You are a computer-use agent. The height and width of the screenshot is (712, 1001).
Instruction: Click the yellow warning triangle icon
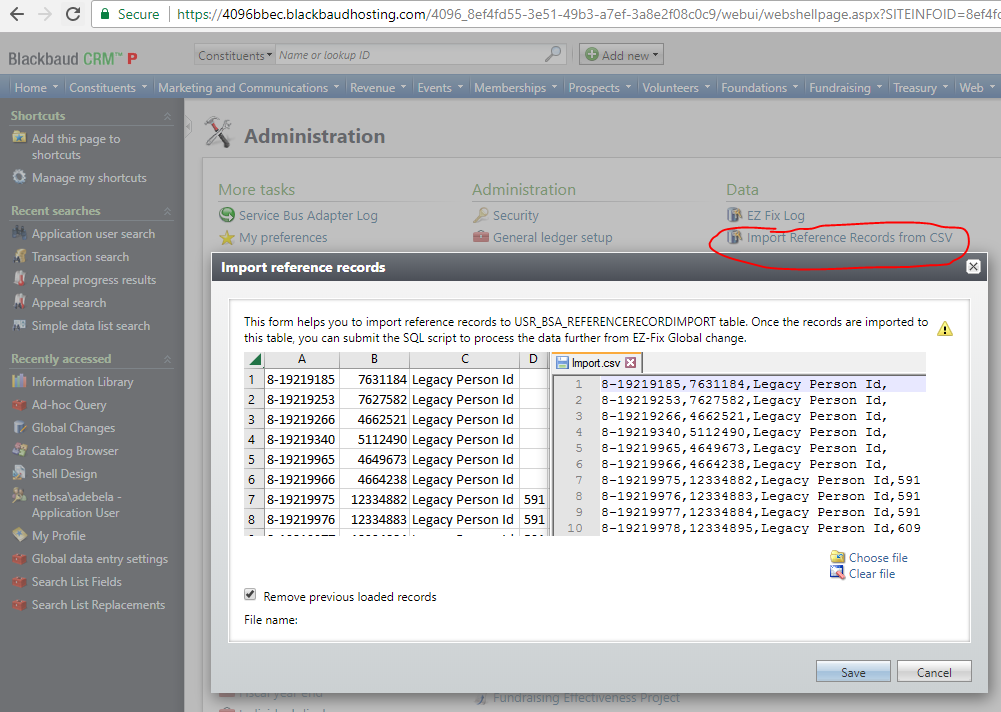[945, 329]
